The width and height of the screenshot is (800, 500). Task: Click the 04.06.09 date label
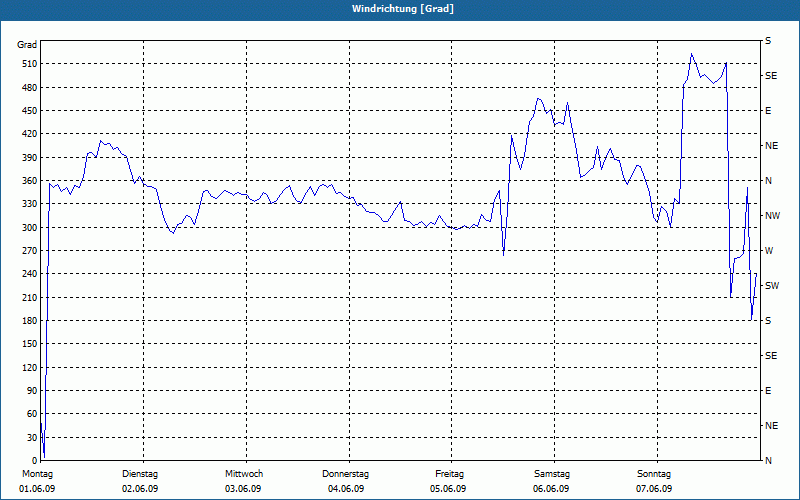point(346,489)
